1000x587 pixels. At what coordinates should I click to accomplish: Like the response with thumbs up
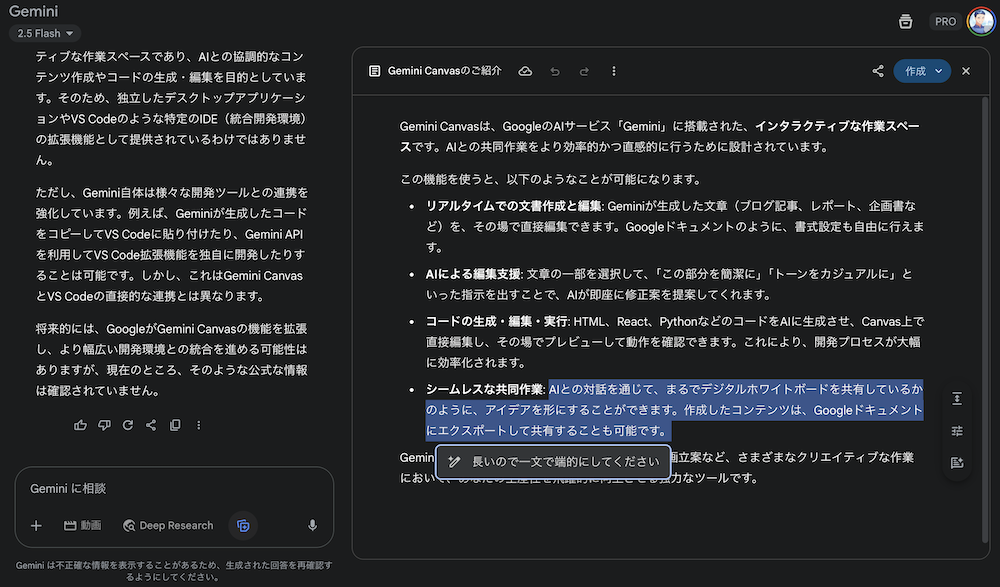click(x=80, y=425)
